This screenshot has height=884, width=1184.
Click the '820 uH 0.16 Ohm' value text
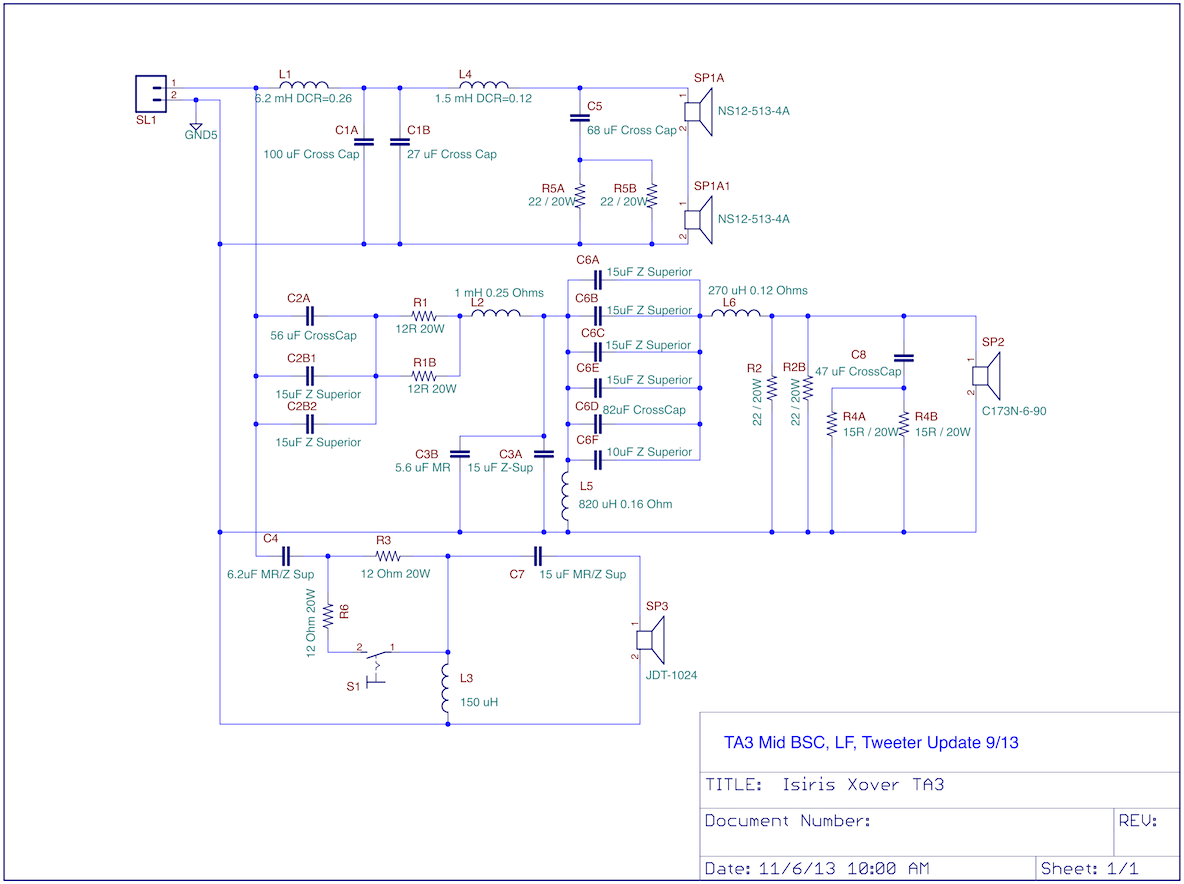[x=625, y=504]
